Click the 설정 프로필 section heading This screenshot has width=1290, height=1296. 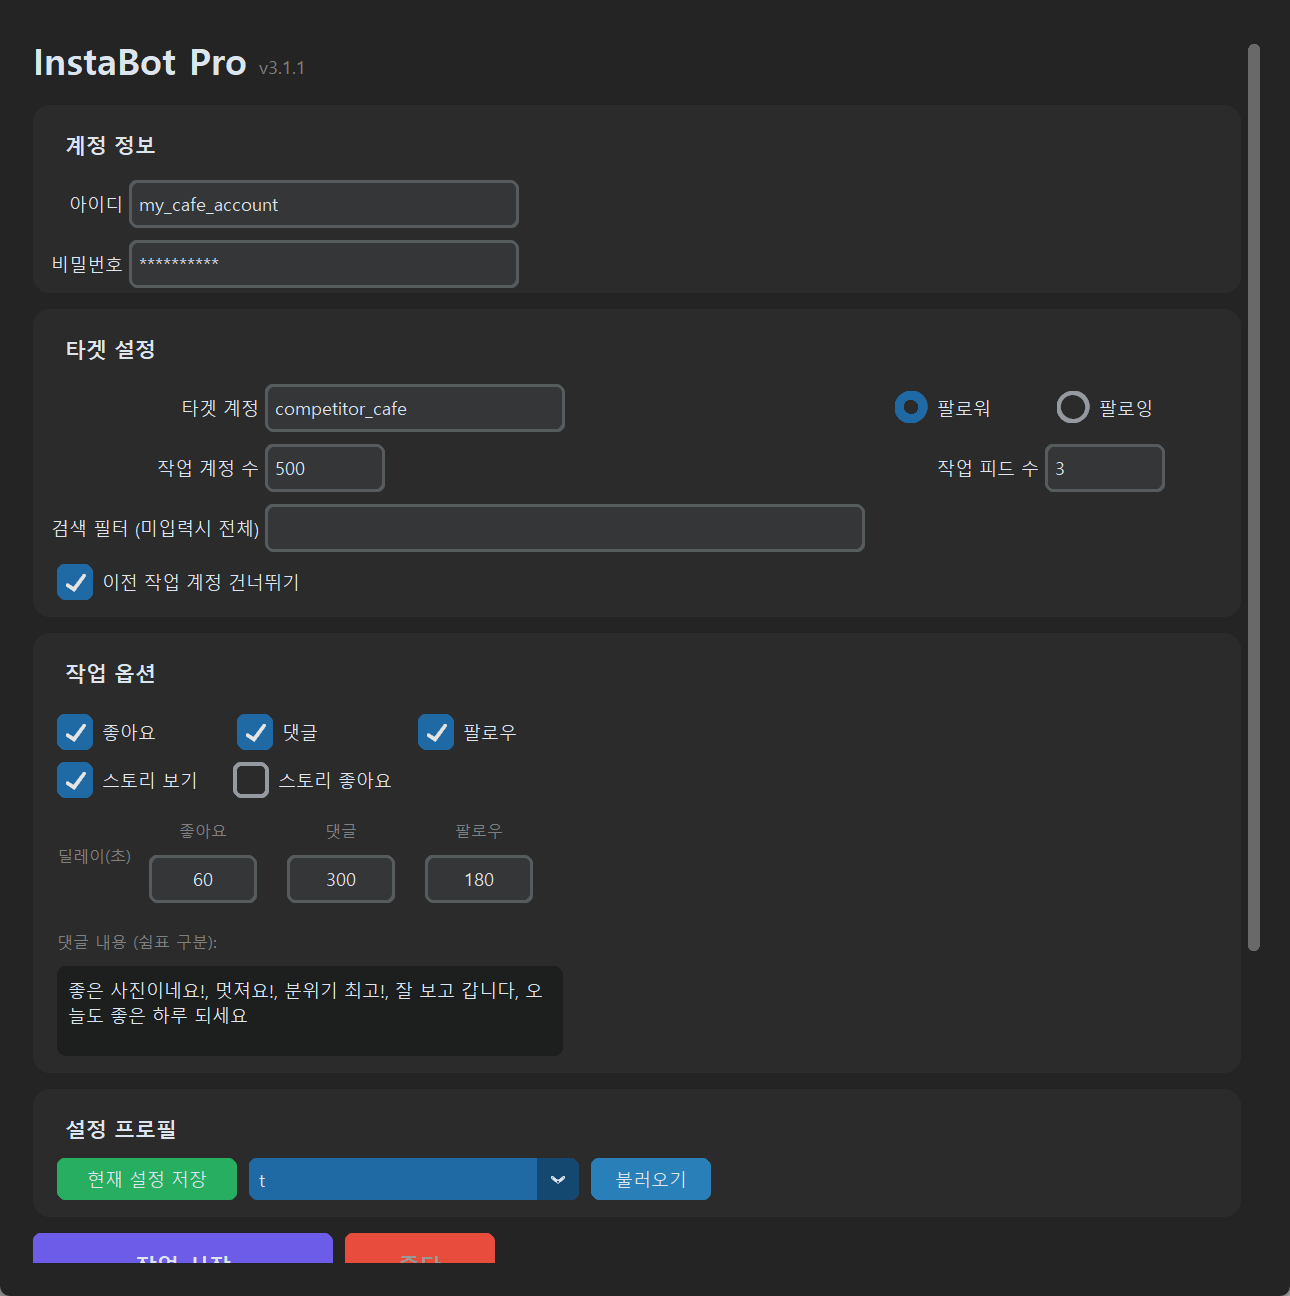pos(121,1129)
